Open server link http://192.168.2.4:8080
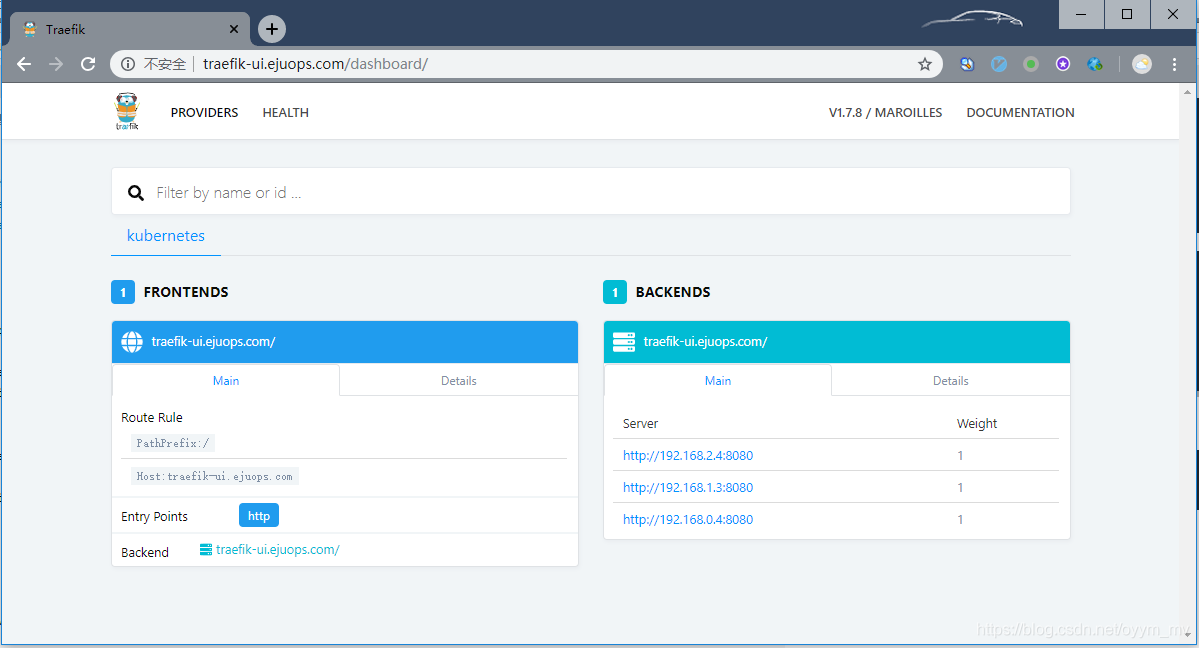 (687, 455)
